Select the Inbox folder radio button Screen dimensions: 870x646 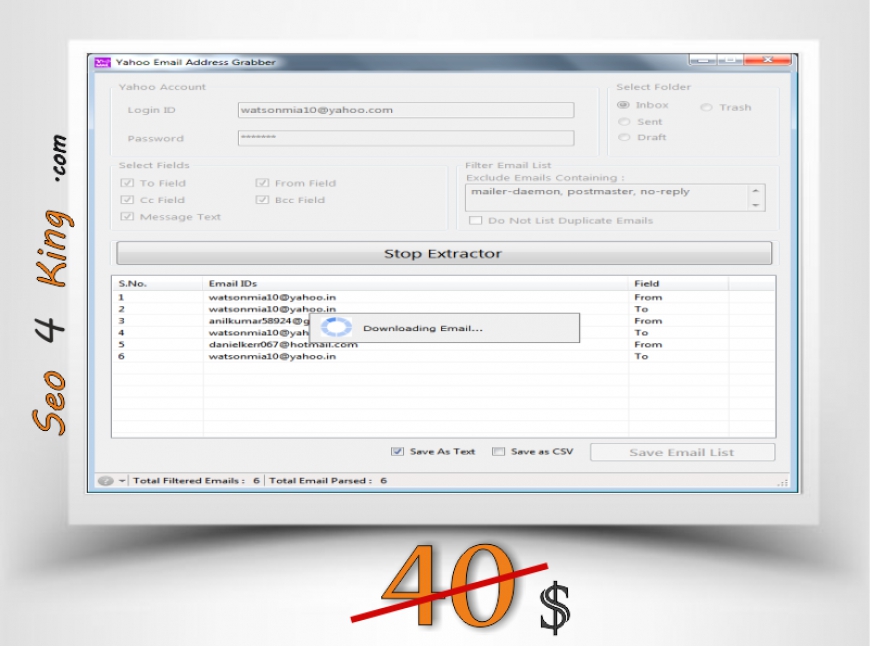[x=624, y=105]
